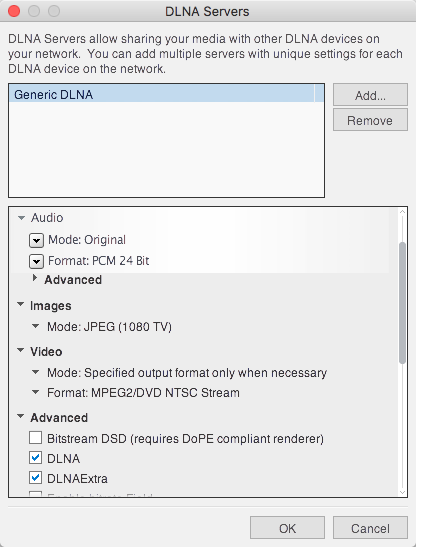Open the Video Mode dropdown arrow
This screenshot has height=547, width=437.
[35, 372]
